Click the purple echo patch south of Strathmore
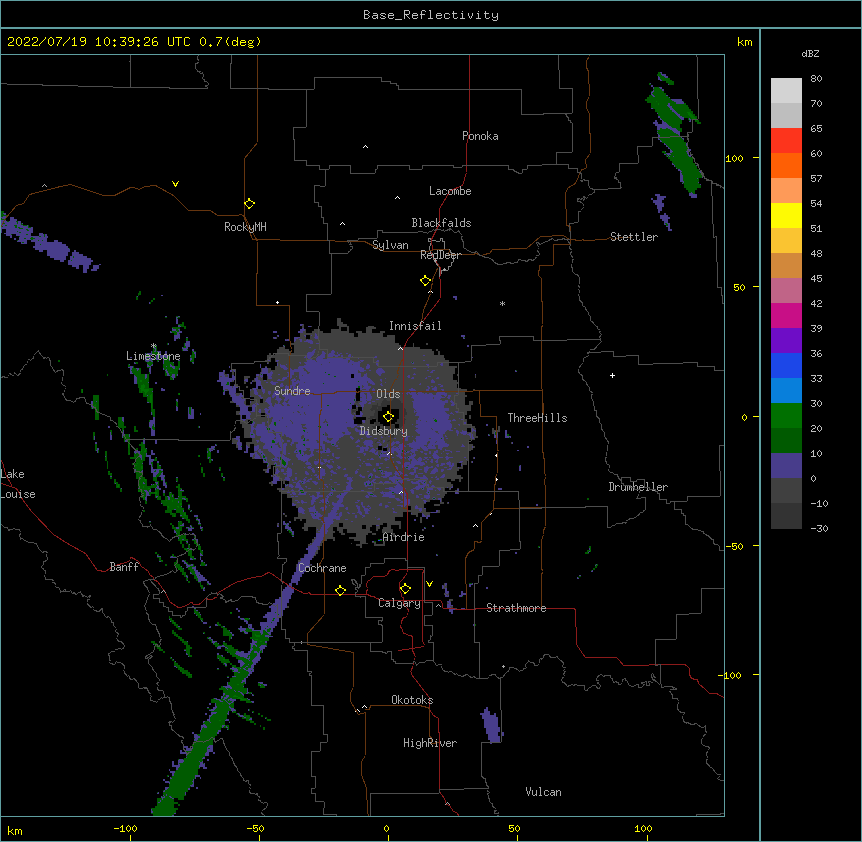 [x=491, y=725]
